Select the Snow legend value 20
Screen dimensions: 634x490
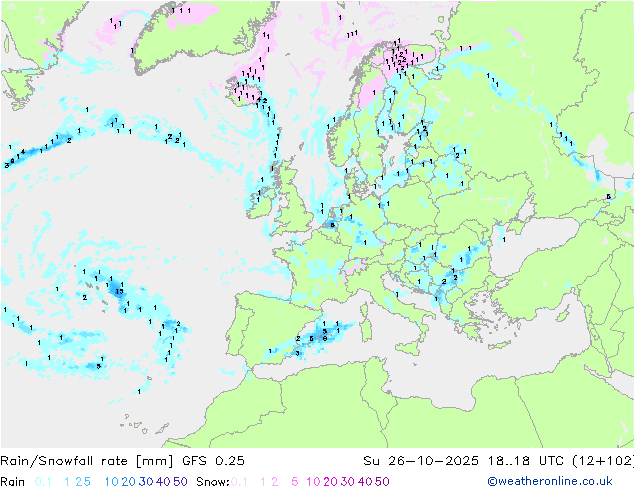point(330,482)
